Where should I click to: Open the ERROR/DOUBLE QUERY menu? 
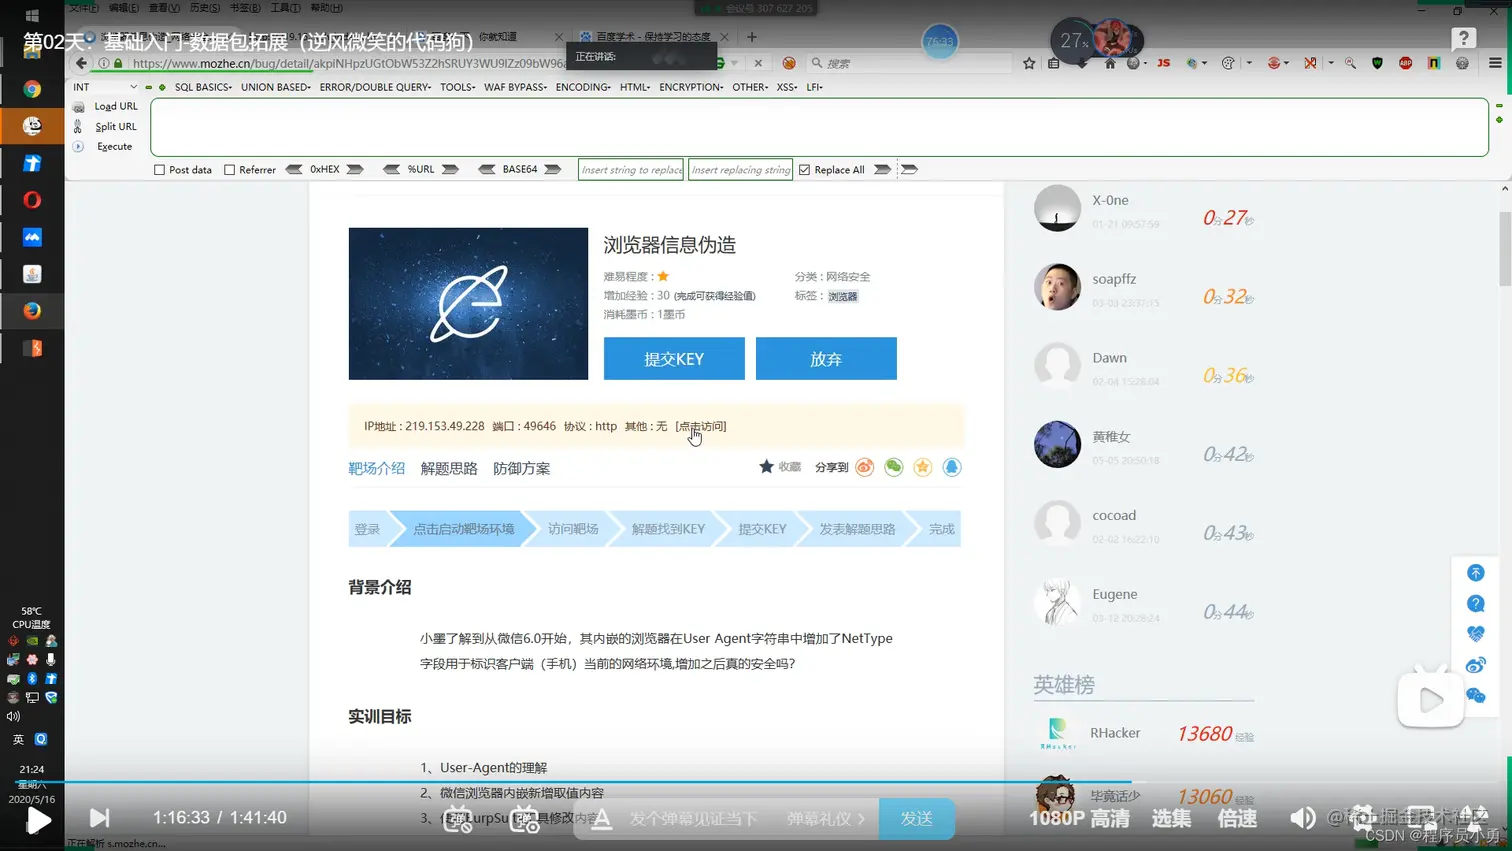tap(375, 87)
